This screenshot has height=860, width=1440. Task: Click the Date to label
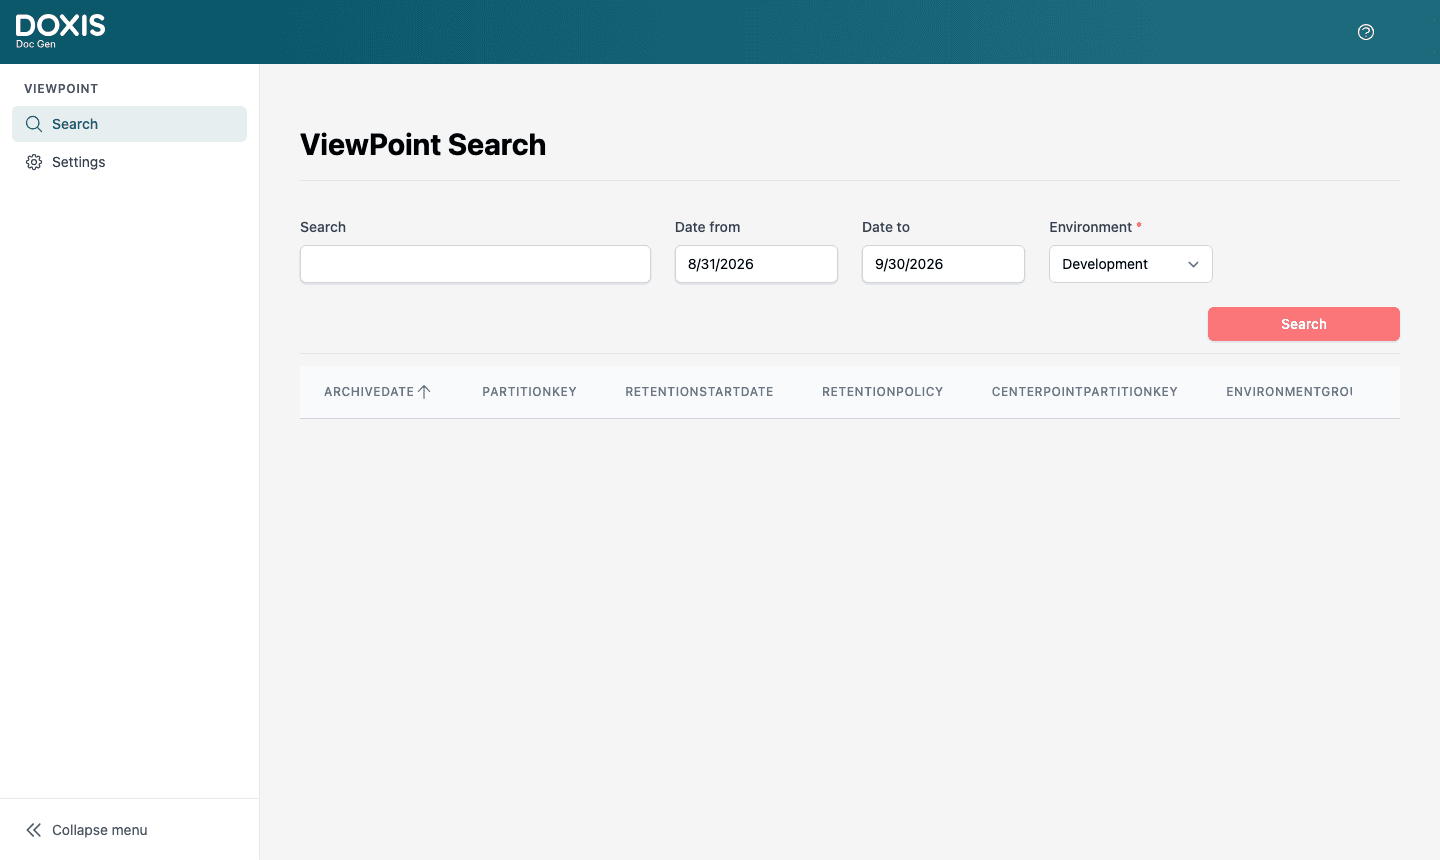click(886, 227)
